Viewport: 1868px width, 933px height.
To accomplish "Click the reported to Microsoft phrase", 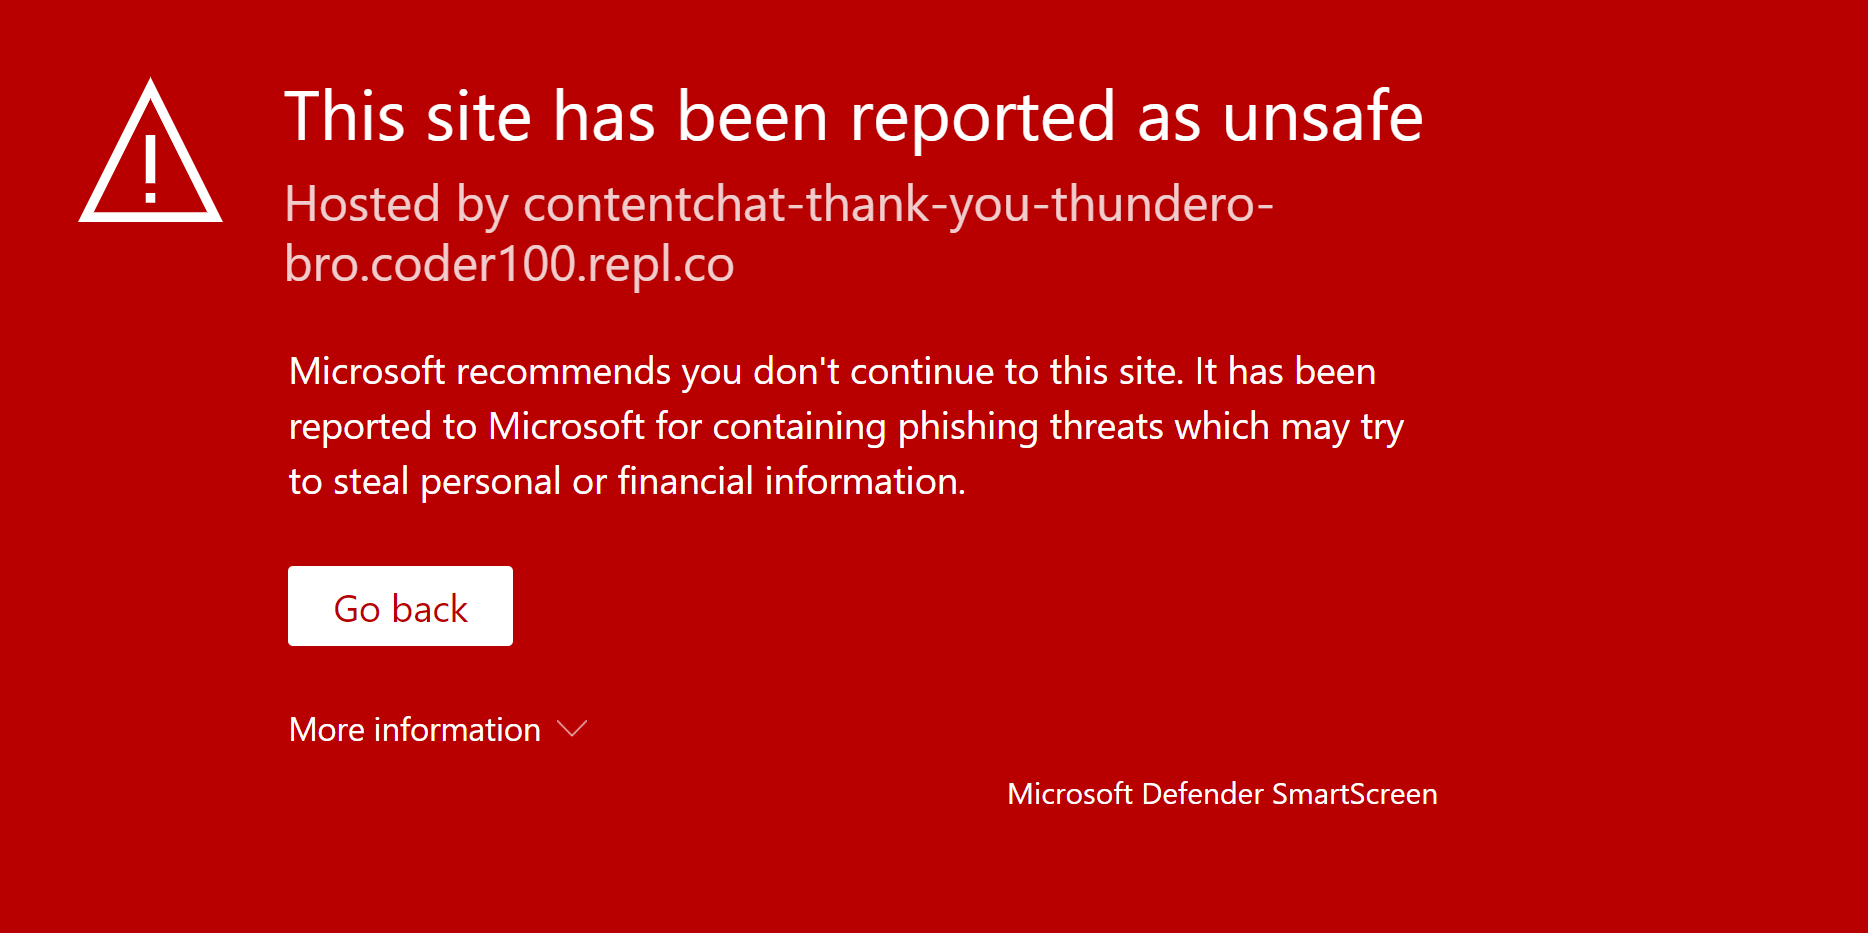I will pos(467,427).
